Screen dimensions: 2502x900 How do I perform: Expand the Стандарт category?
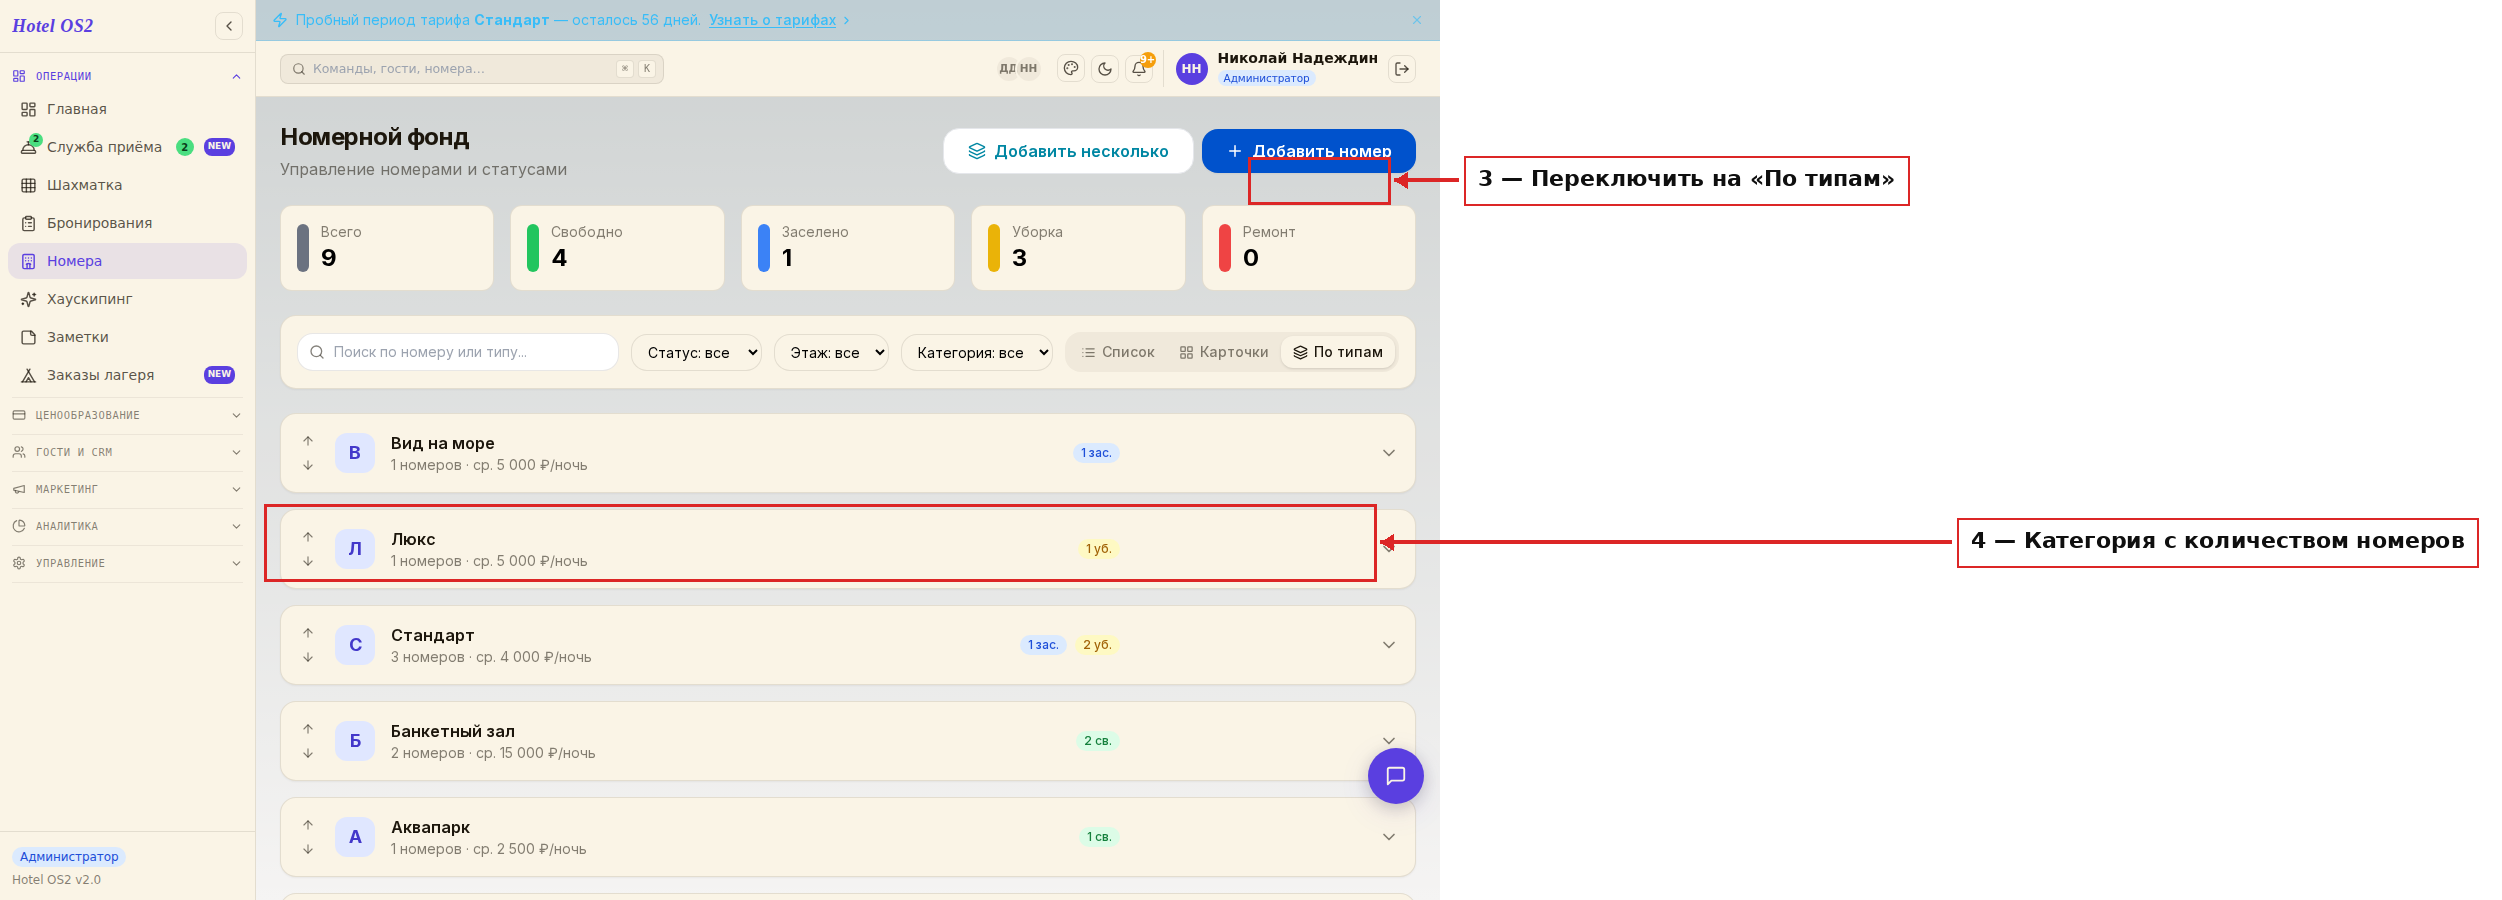[x=1389, y=645]
